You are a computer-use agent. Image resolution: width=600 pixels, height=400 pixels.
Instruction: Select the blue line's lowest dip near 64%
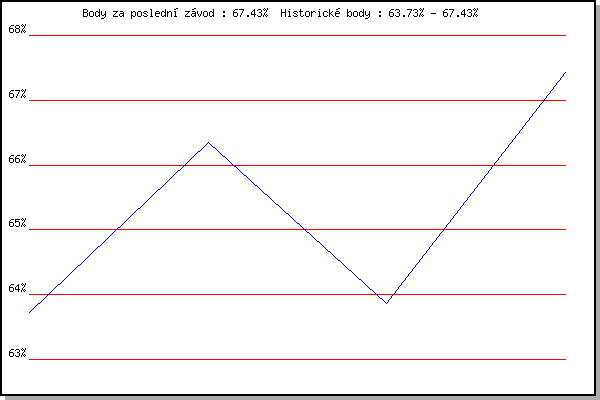click(386, 302)
